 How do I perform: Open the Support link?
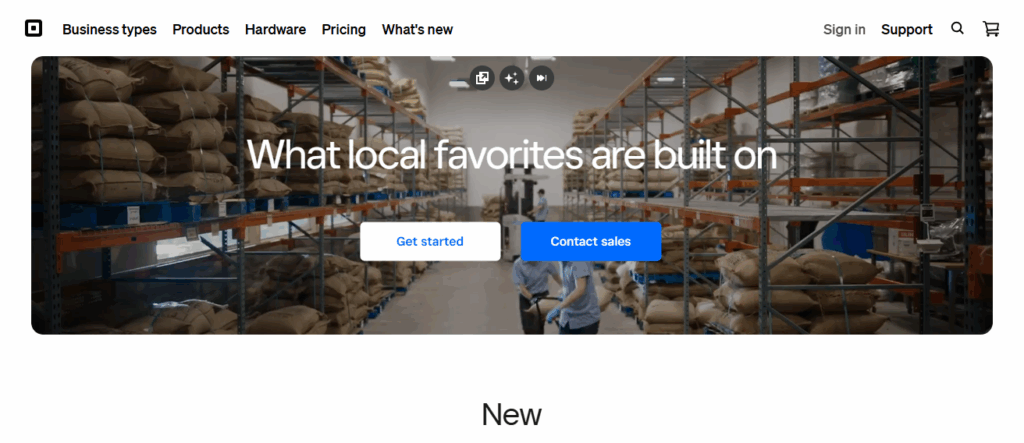(906, 29)
